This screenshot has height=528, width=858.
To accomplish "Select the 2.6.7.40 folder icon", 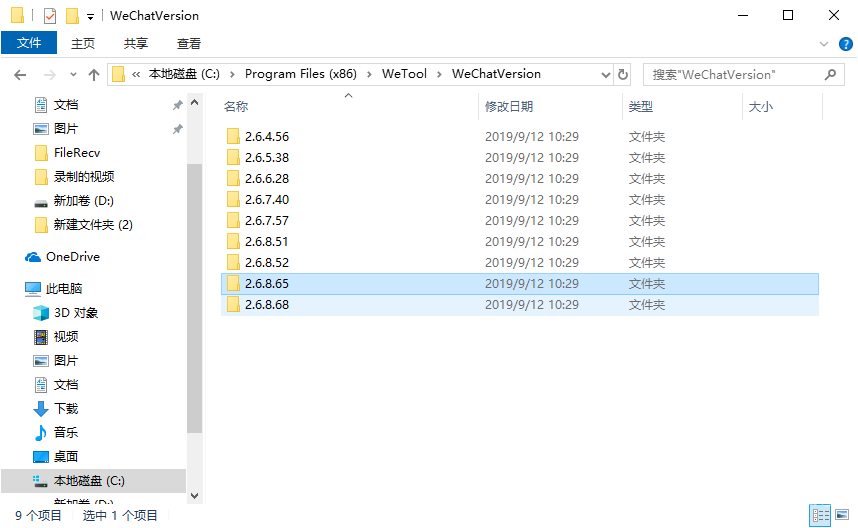I will [x=233, y=200].
